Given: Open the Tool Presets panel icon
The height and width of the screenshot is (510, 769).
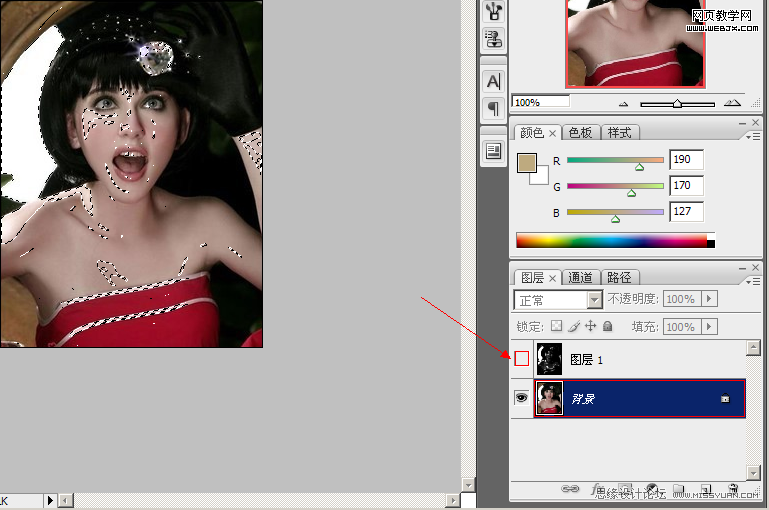Looking at the screenshot, I should point(493,39).
